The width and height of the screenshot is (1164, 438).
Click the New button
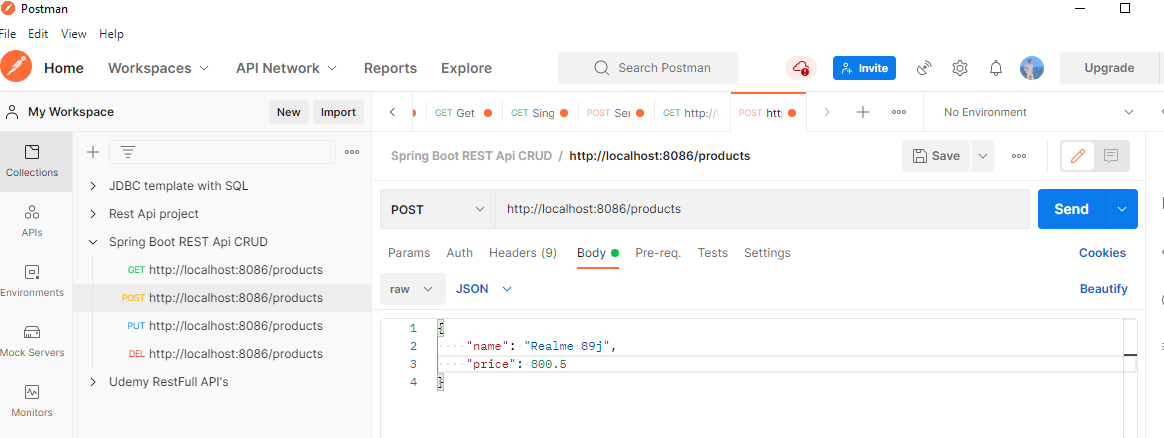pyautogui.click(x=289, y=112)
